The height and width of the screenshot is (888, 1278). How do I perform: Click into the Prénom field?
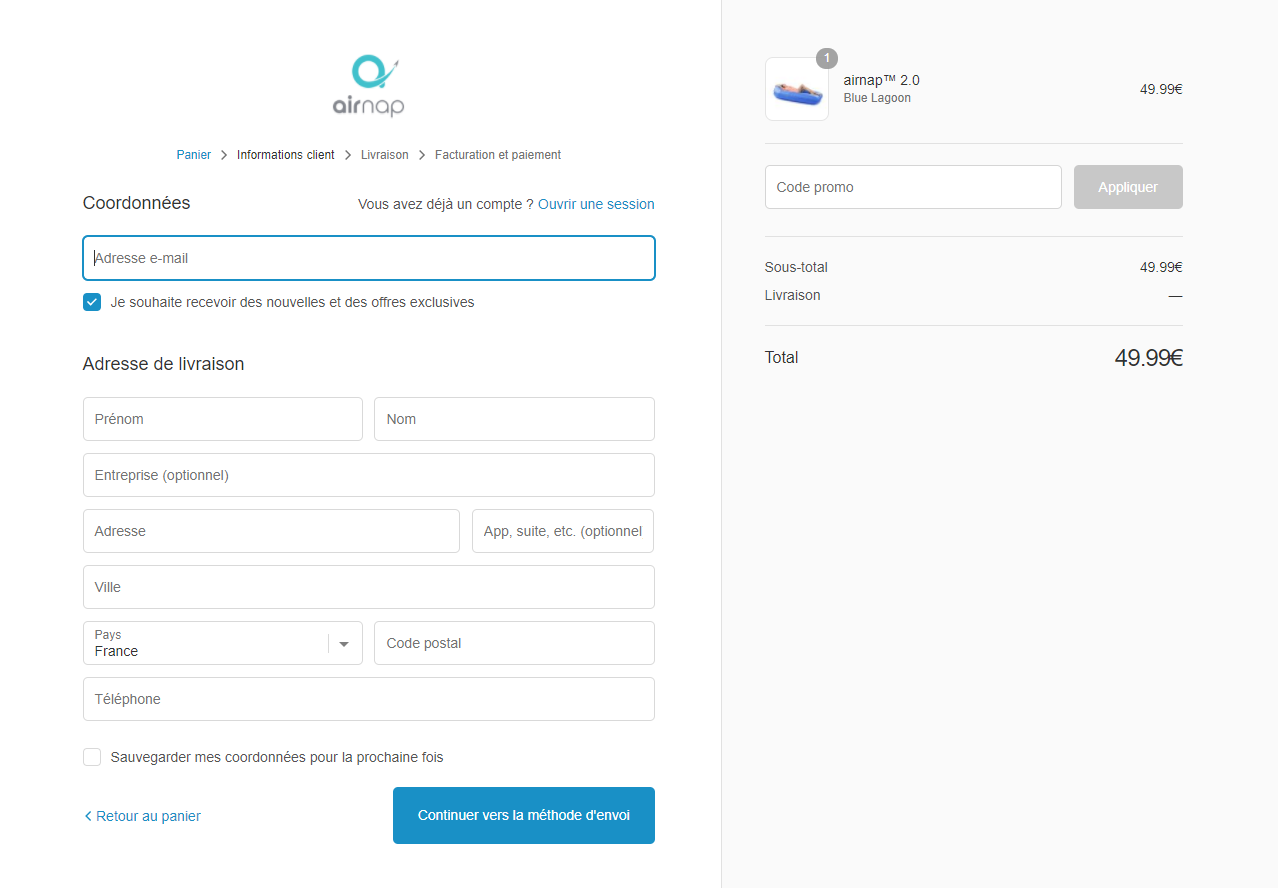223,419
